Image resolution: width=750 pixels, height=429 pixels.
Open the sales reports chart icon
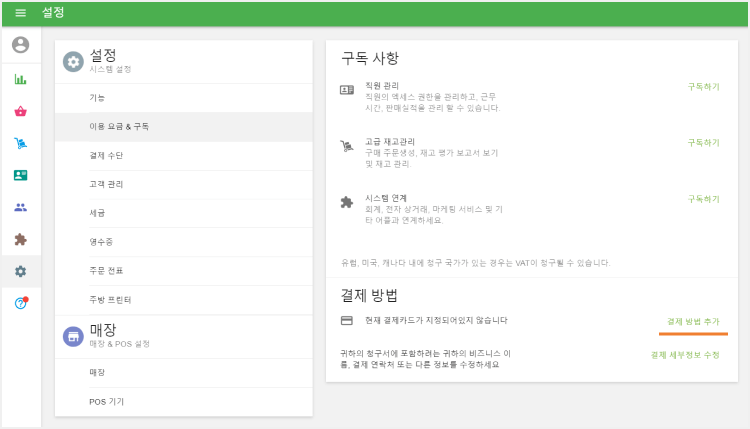point(21,79)
